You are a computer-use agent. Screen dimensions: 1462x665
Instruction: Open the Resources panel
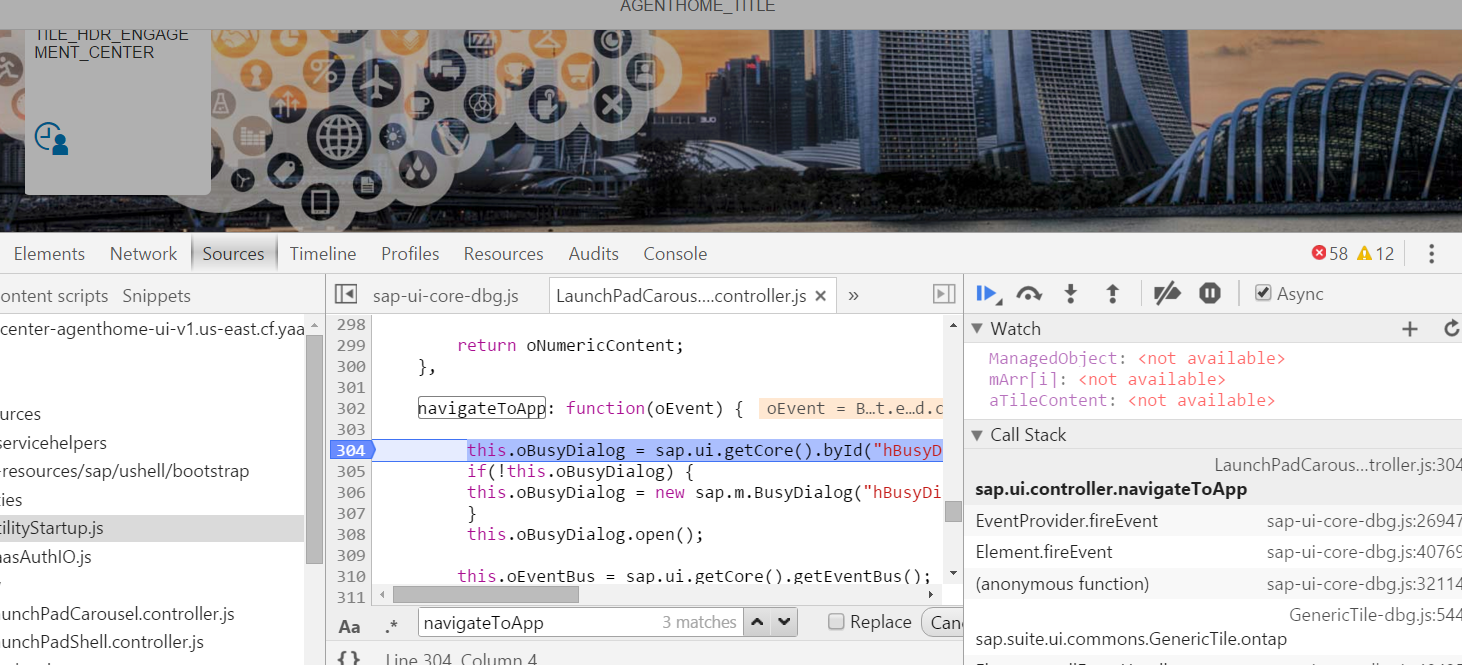[503, 254]
